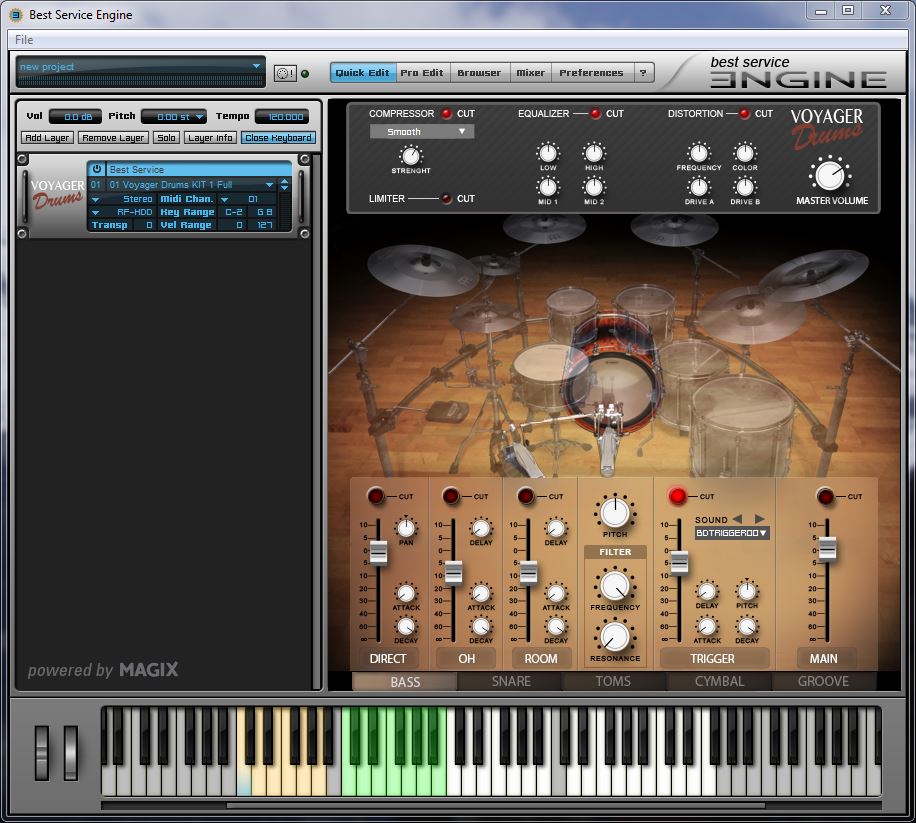
Task: Toggle the LIMITER cut LED
Action: click(447, 199)
